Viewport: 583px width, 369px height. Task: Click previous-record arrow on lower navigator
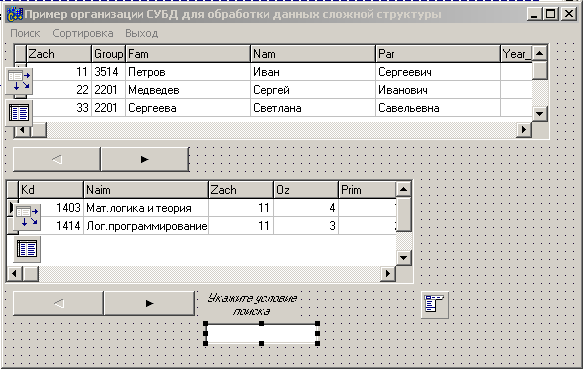[x=58, y=304]
